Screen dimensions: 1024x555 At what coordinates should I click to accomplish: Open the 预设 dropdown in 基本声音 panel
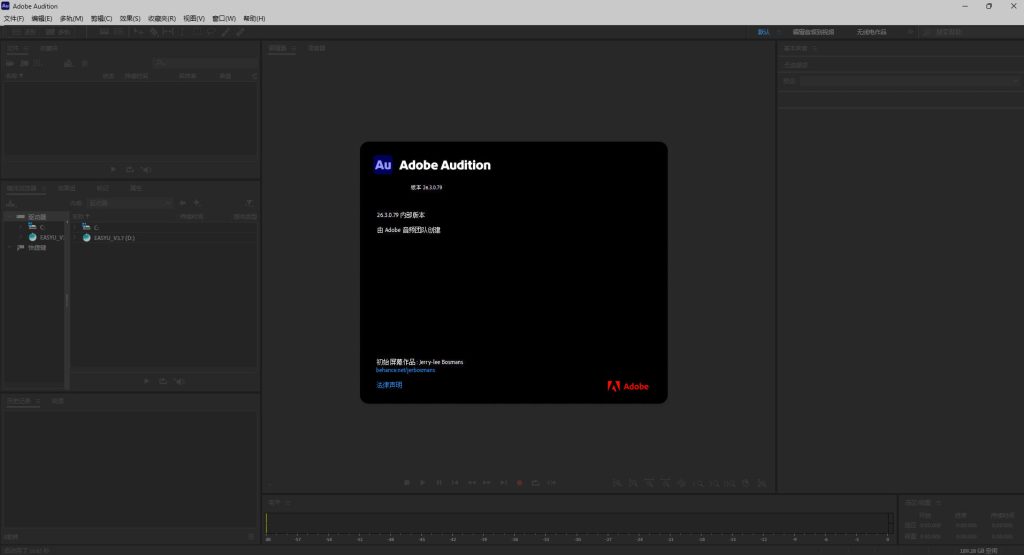tap(909, 81)
